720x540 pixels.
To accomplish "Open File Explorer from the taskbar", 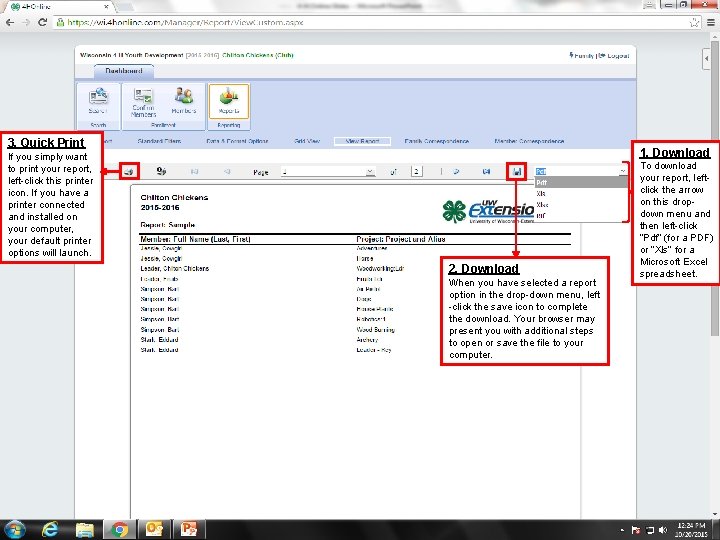I will [x=84, y=530].
